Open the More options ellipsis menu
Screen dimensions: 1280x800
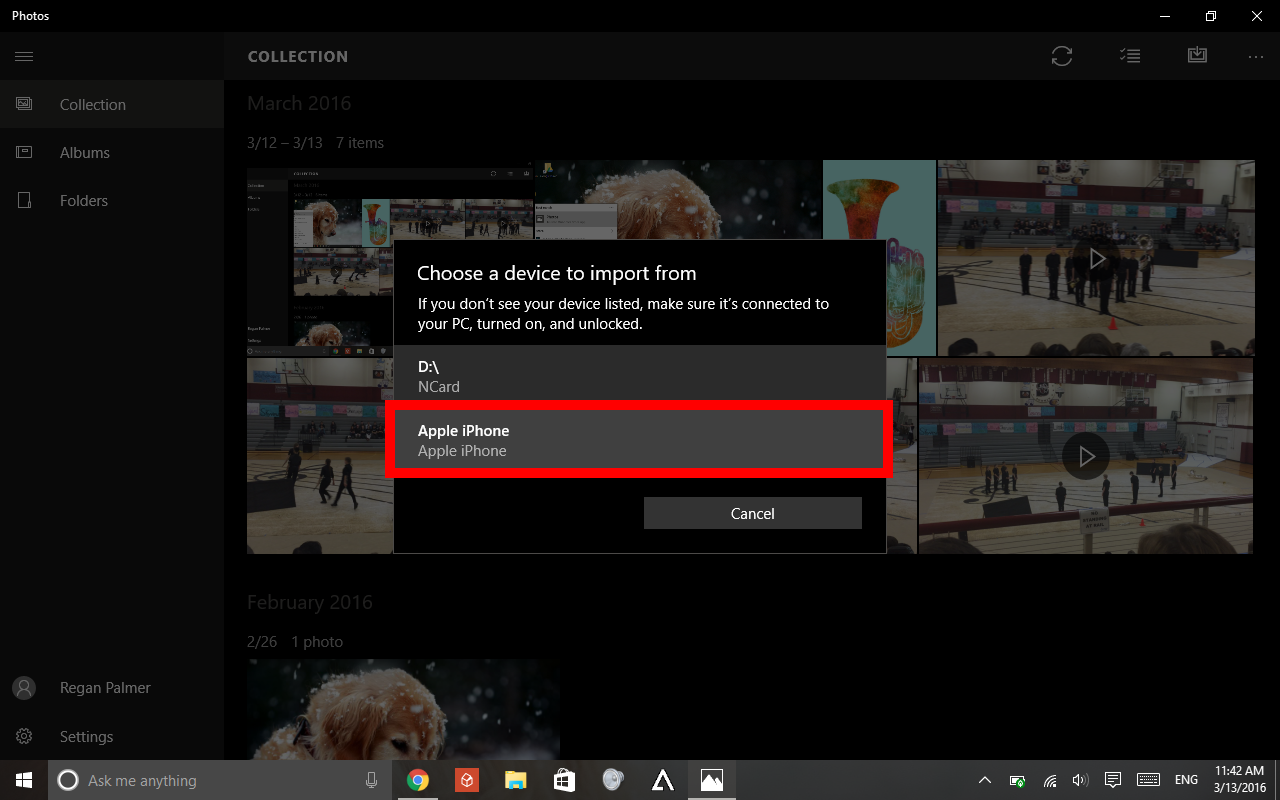point(1256,56)
